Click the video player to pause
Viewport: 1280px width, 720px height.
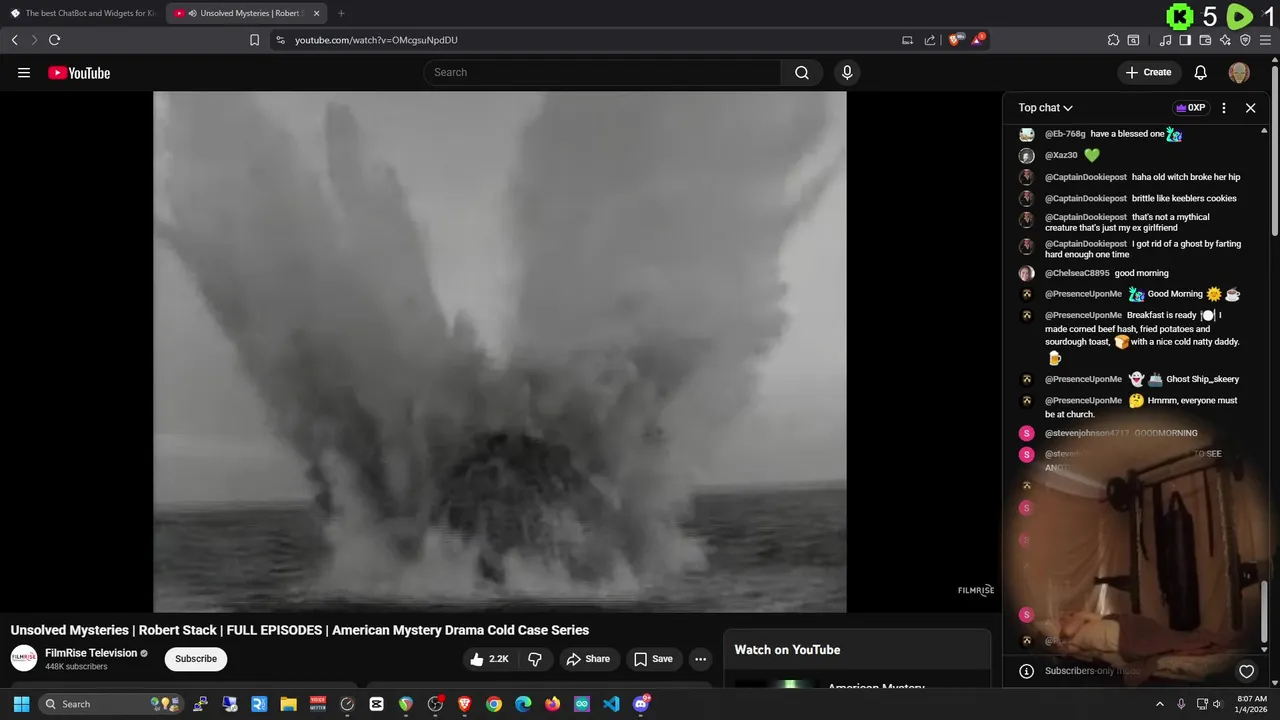(500, 352)
